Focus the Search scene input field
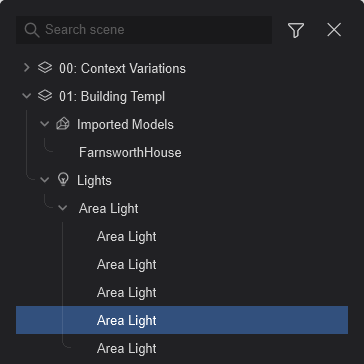The width and height of the screenshot is (364, 364). click(x=144, y=30)
